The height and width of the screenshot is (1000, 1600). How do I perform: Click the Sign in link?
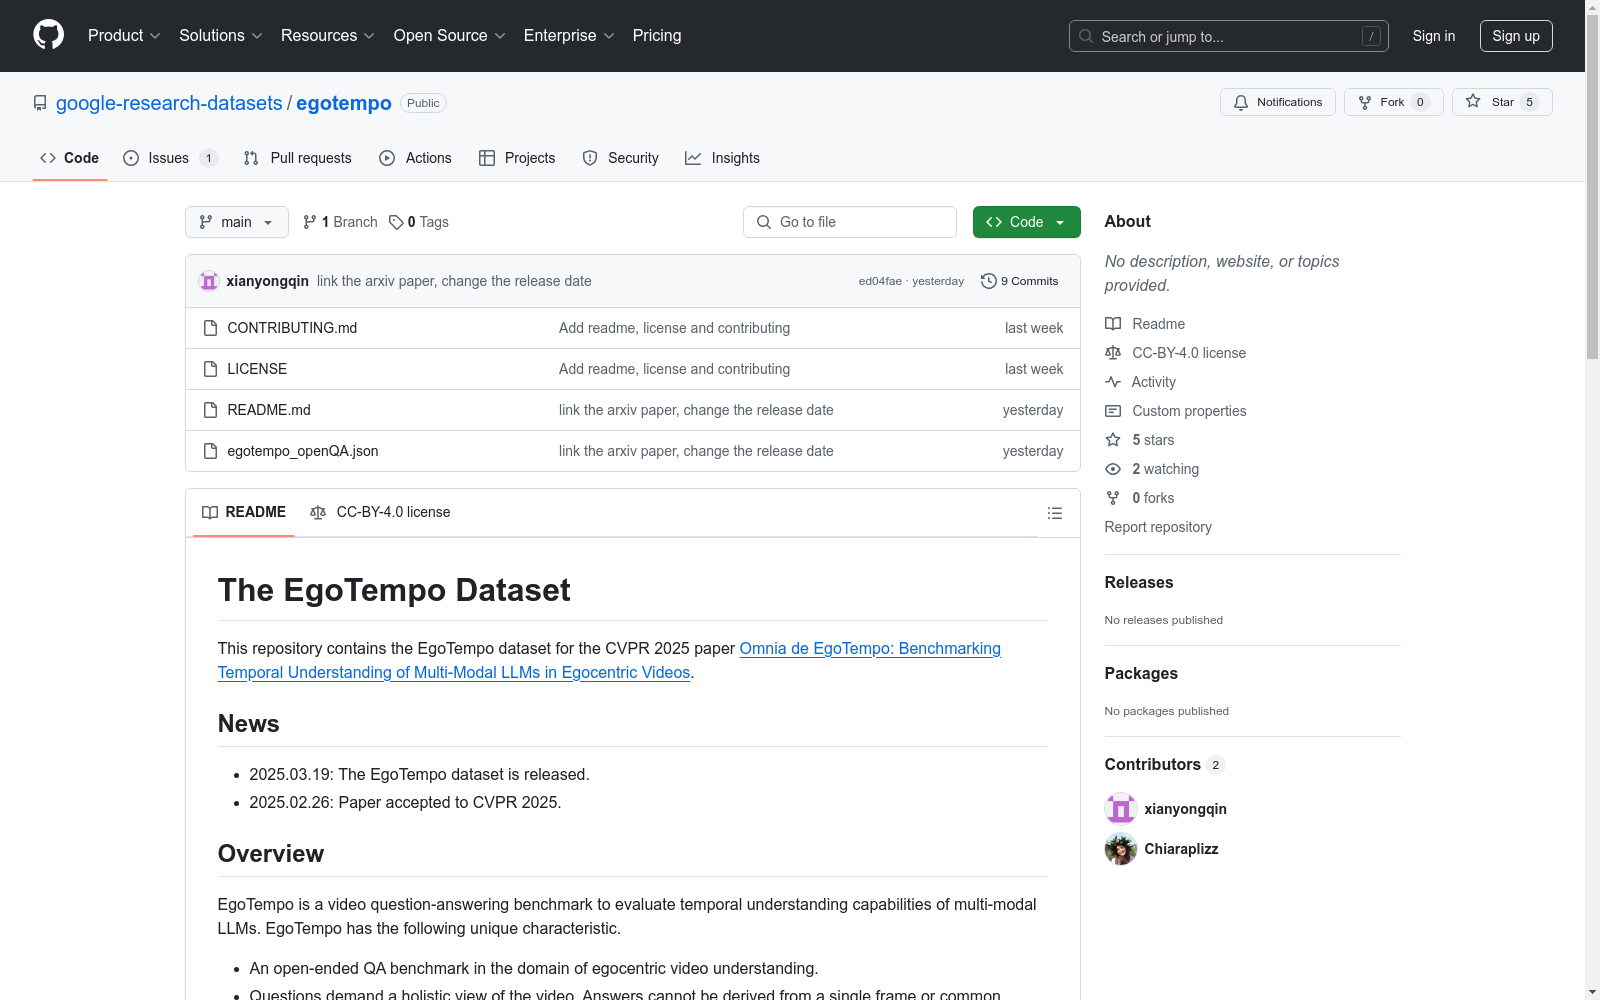(1434, 36)
